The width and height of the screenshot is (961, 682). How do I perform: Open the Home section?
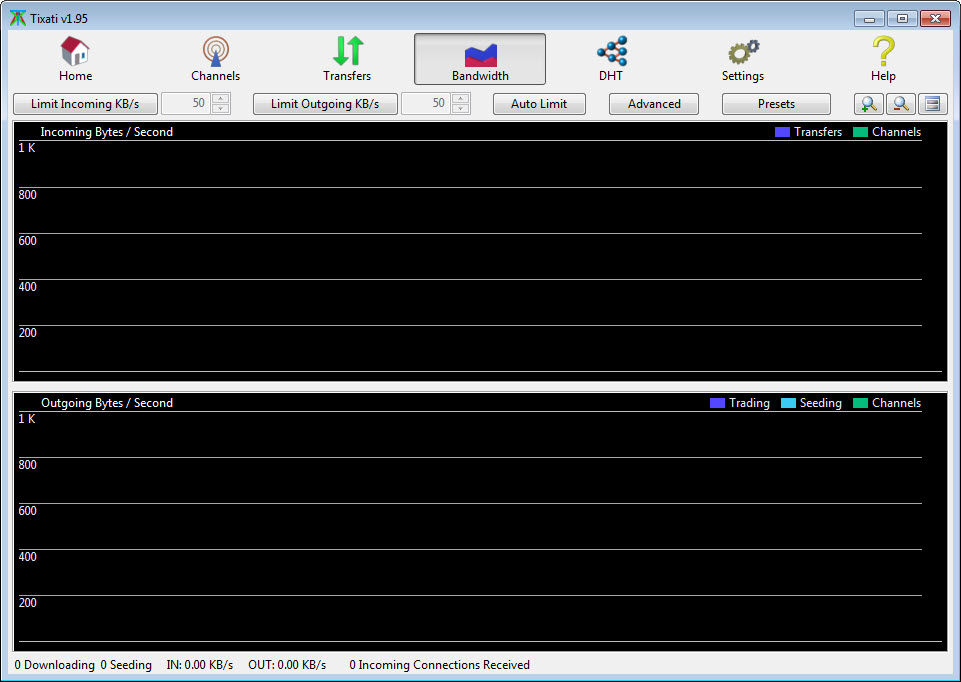click(x=75, y=59)
